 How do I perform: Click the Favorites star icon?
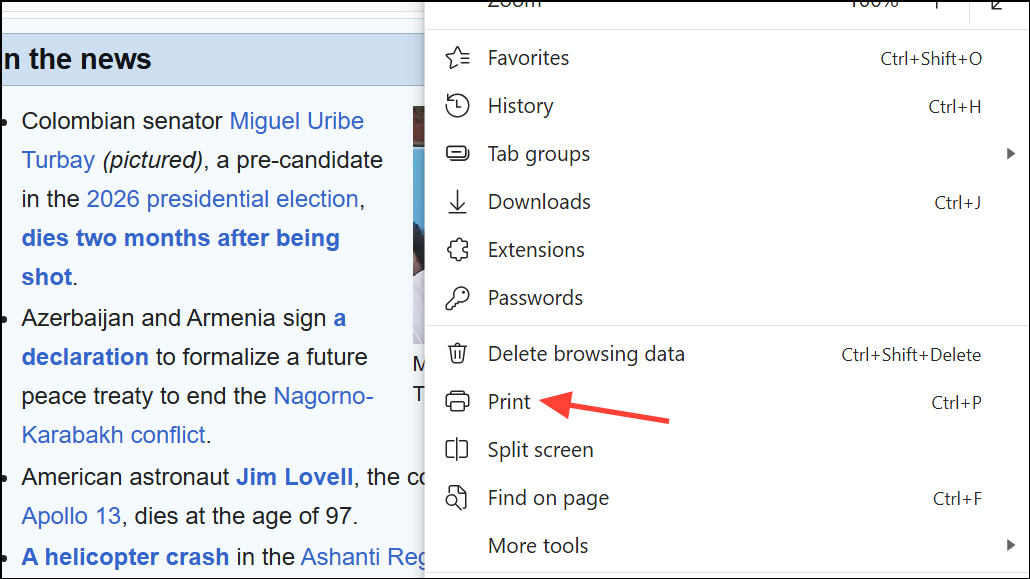point(457,58)
